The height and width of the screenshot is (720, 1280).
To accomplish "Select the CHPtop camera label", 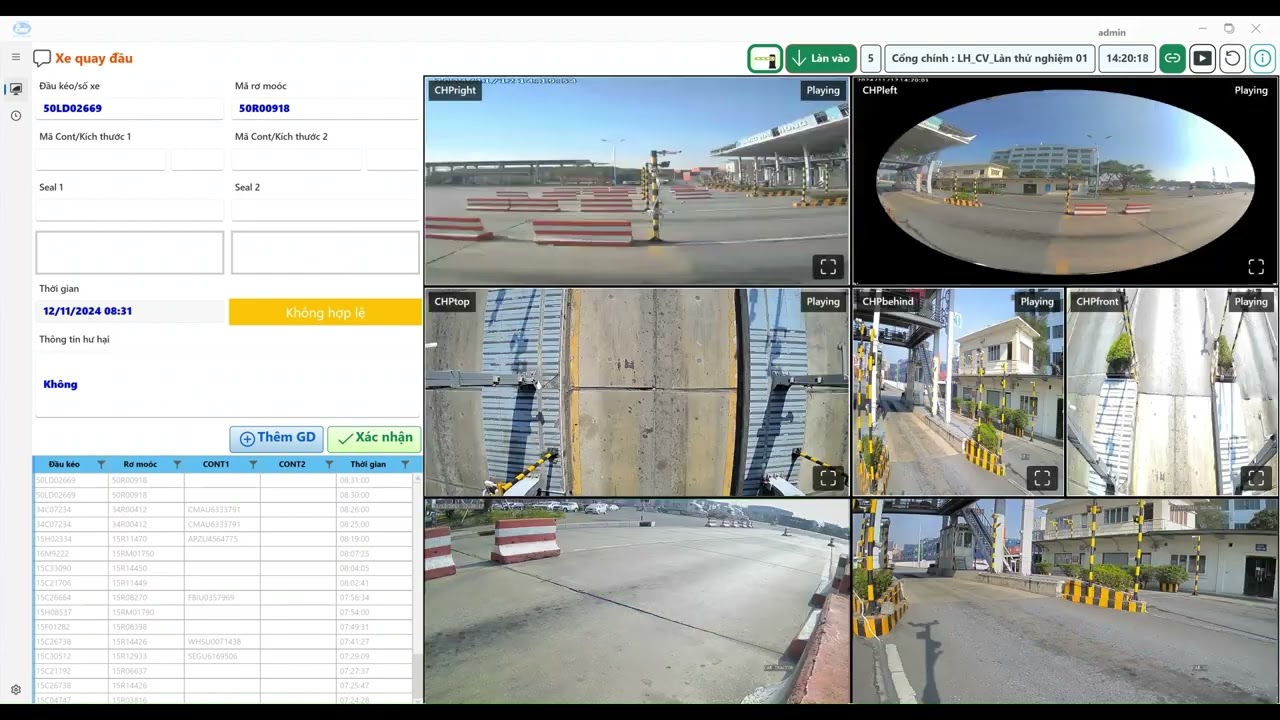I will tap(452, 301).
